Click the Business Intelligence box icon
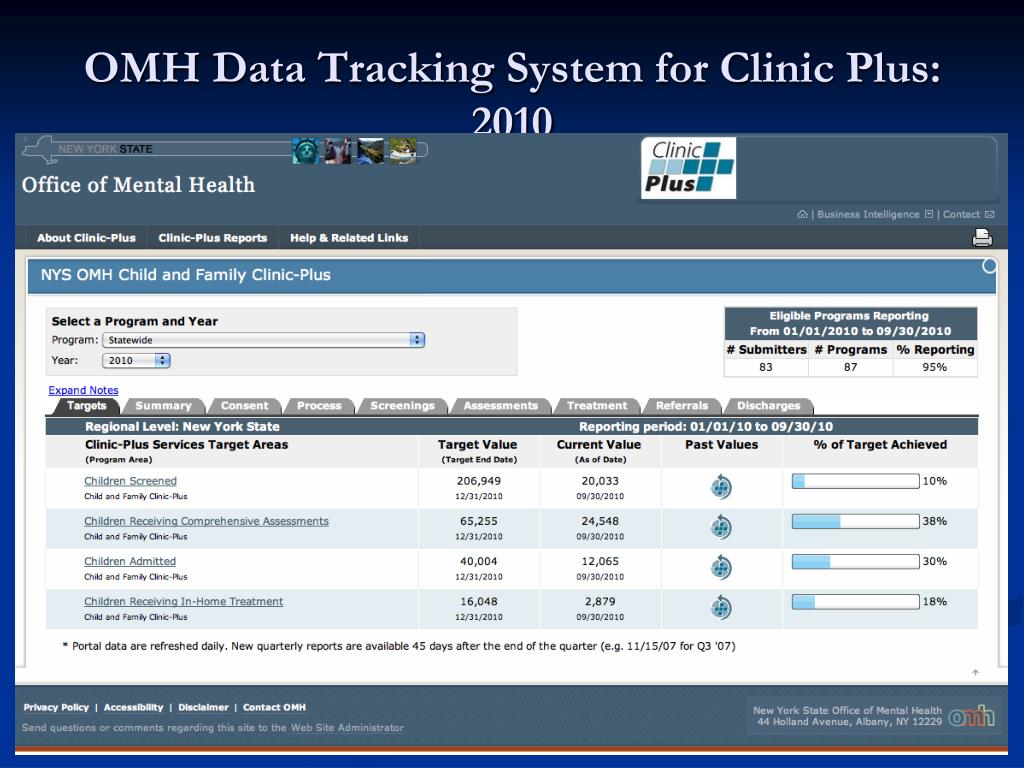Image resolution: width=1024 pixels, height=768 pixels. tap(929, 214)
